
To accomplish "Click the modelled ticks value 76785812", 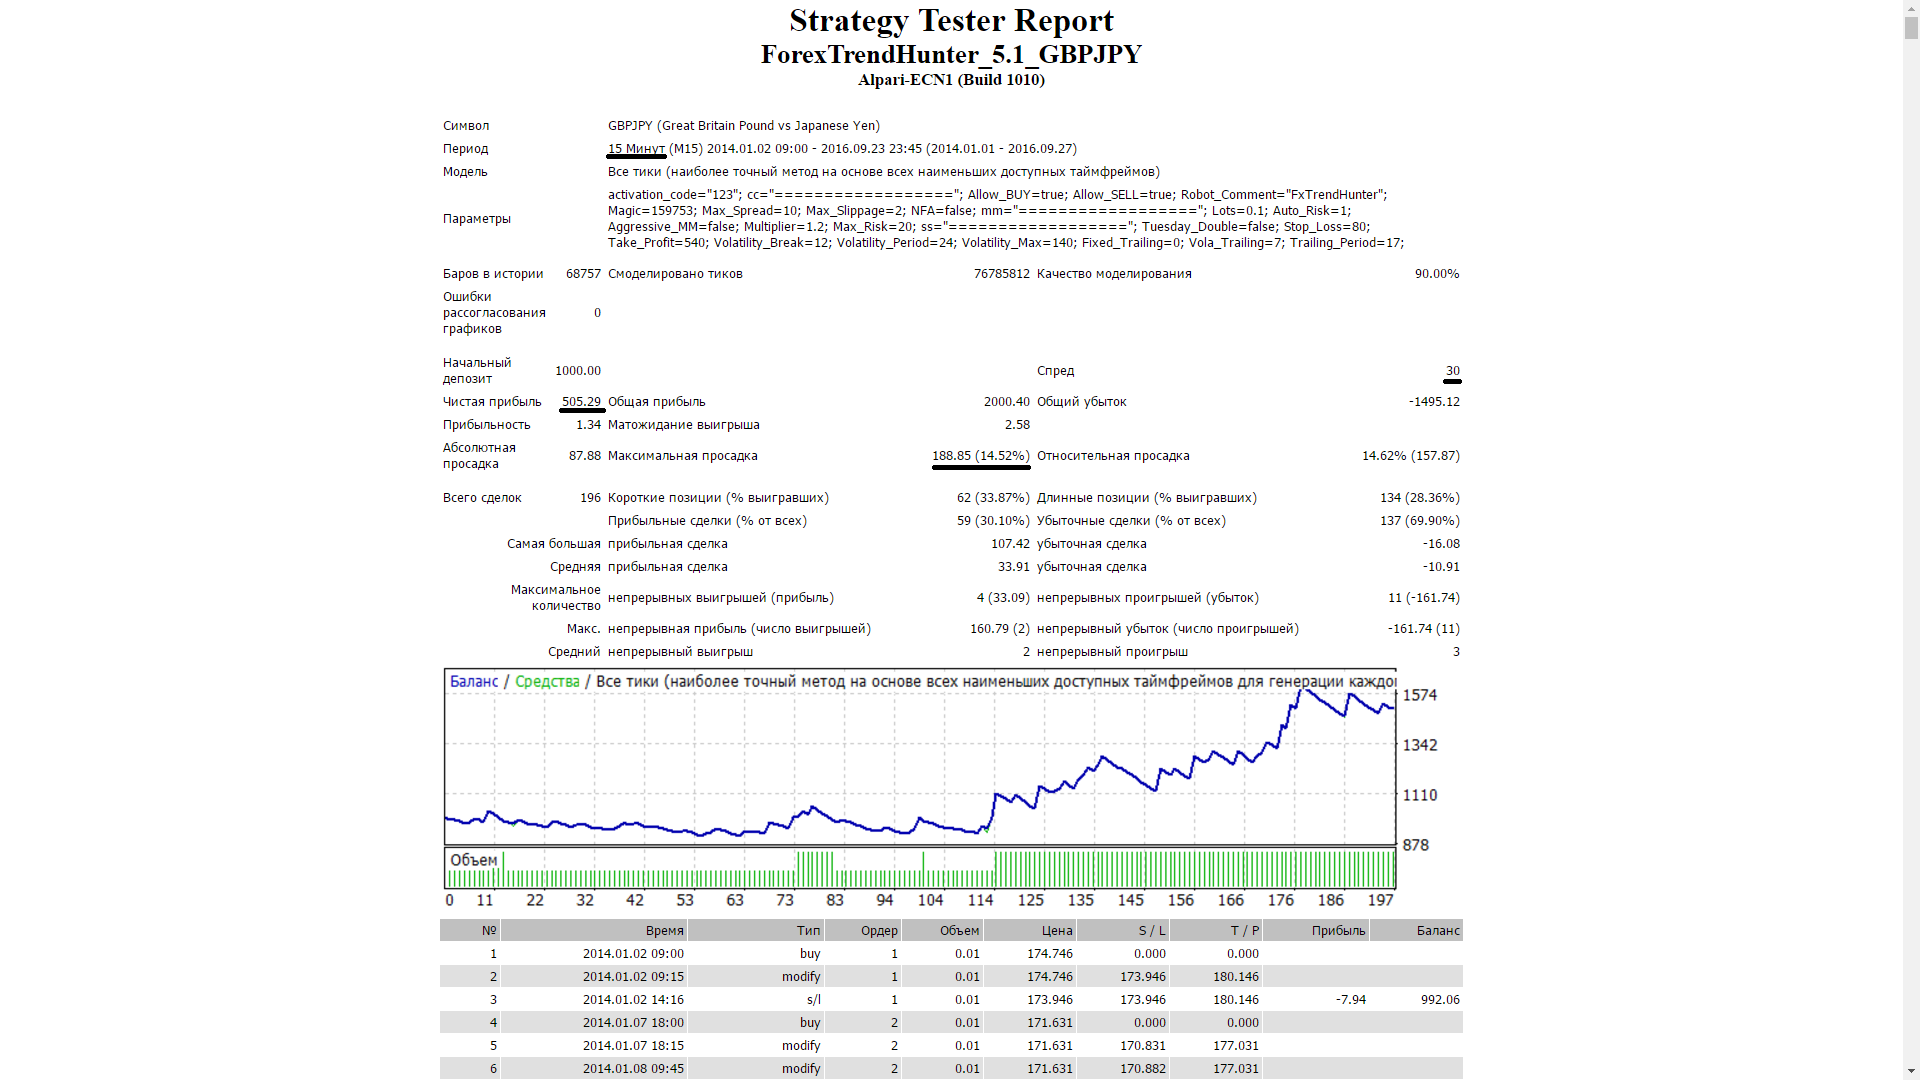I will pyautogui.click(x=1002, y=274).
